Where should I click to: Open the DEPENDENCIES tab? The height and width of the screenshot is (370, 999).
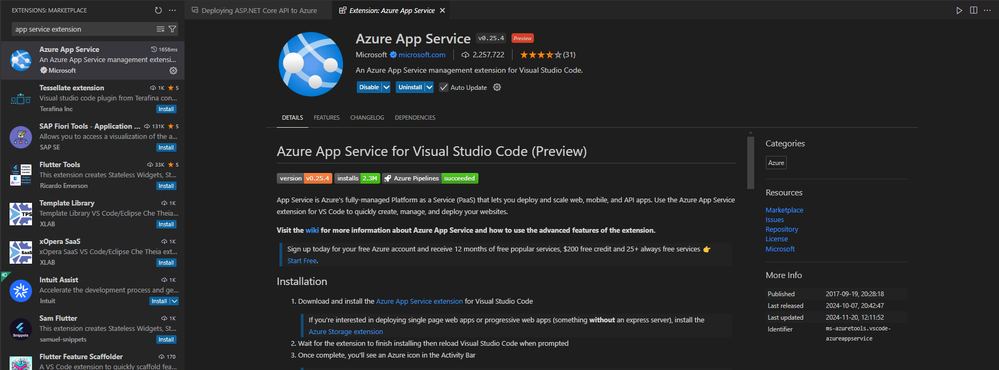415,118
